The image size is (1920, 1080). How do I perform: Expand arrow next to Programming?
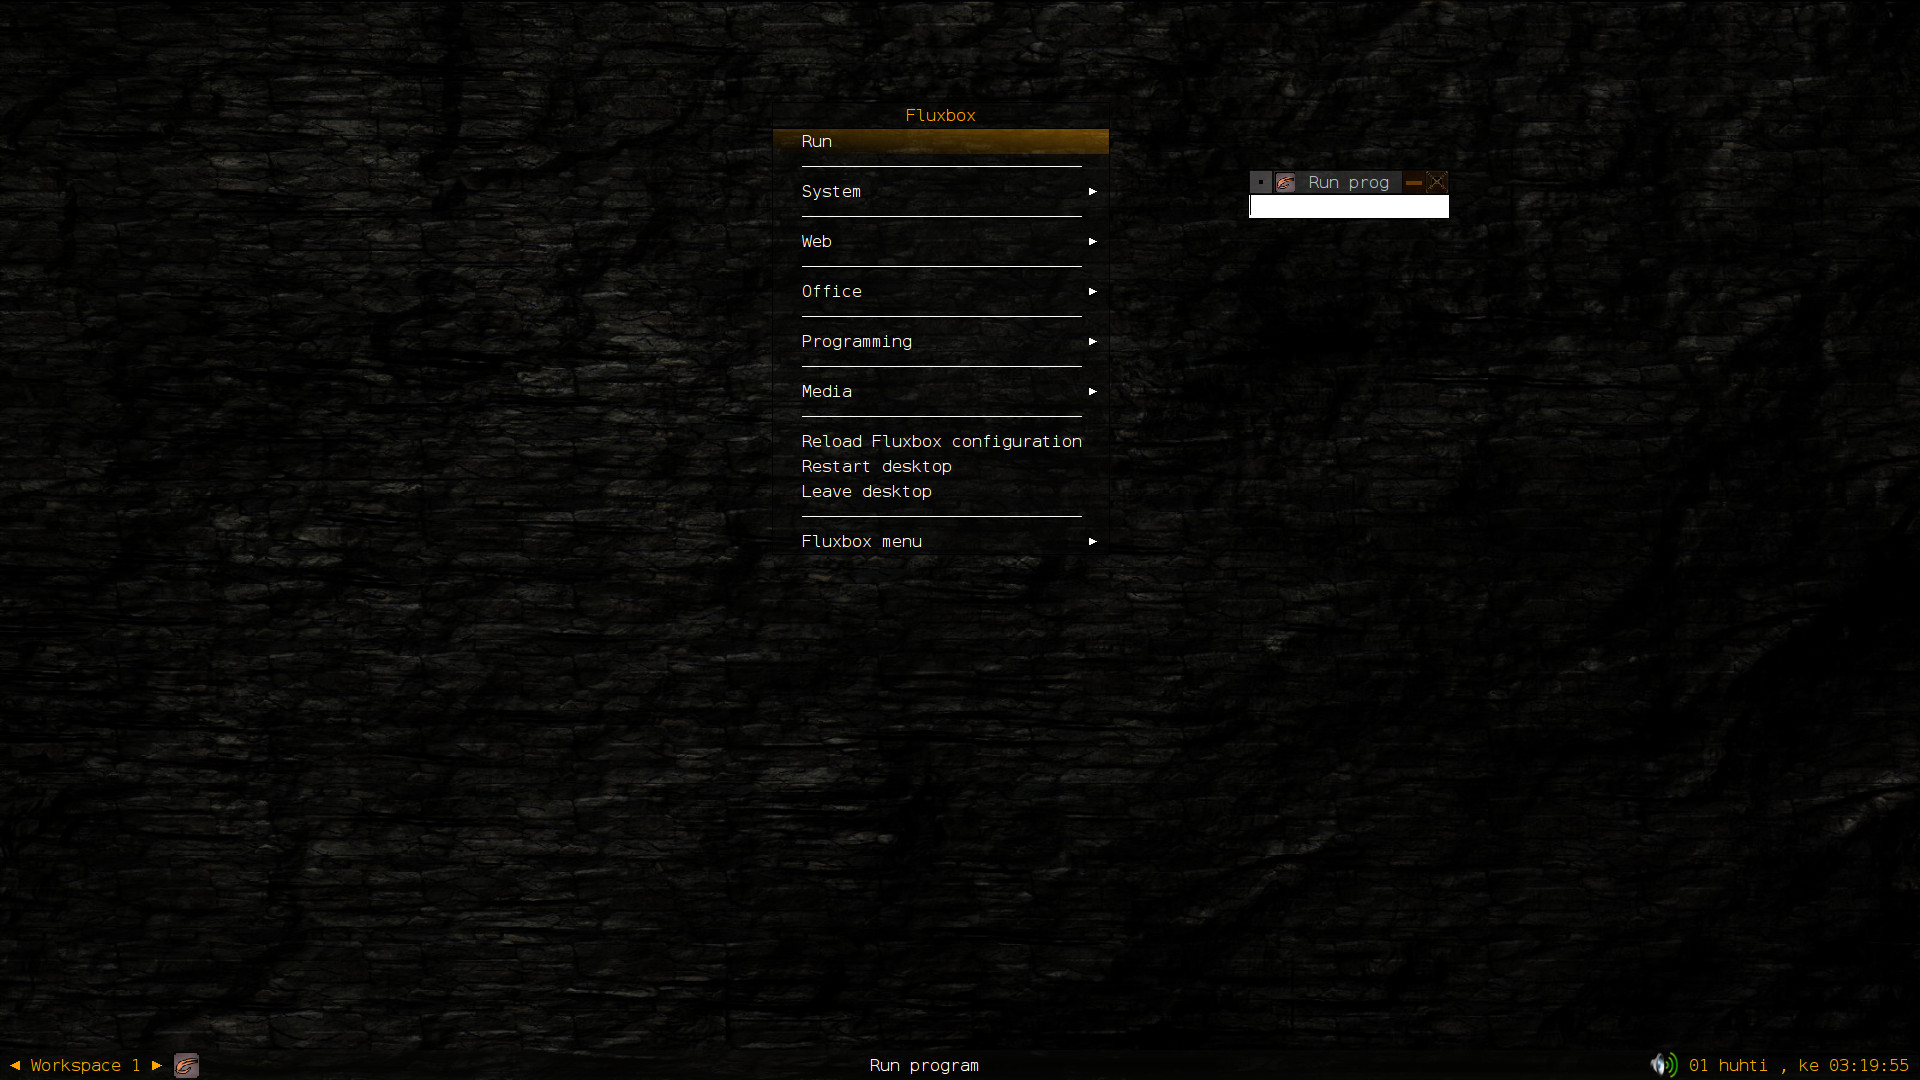click(x=1092, y=341)
